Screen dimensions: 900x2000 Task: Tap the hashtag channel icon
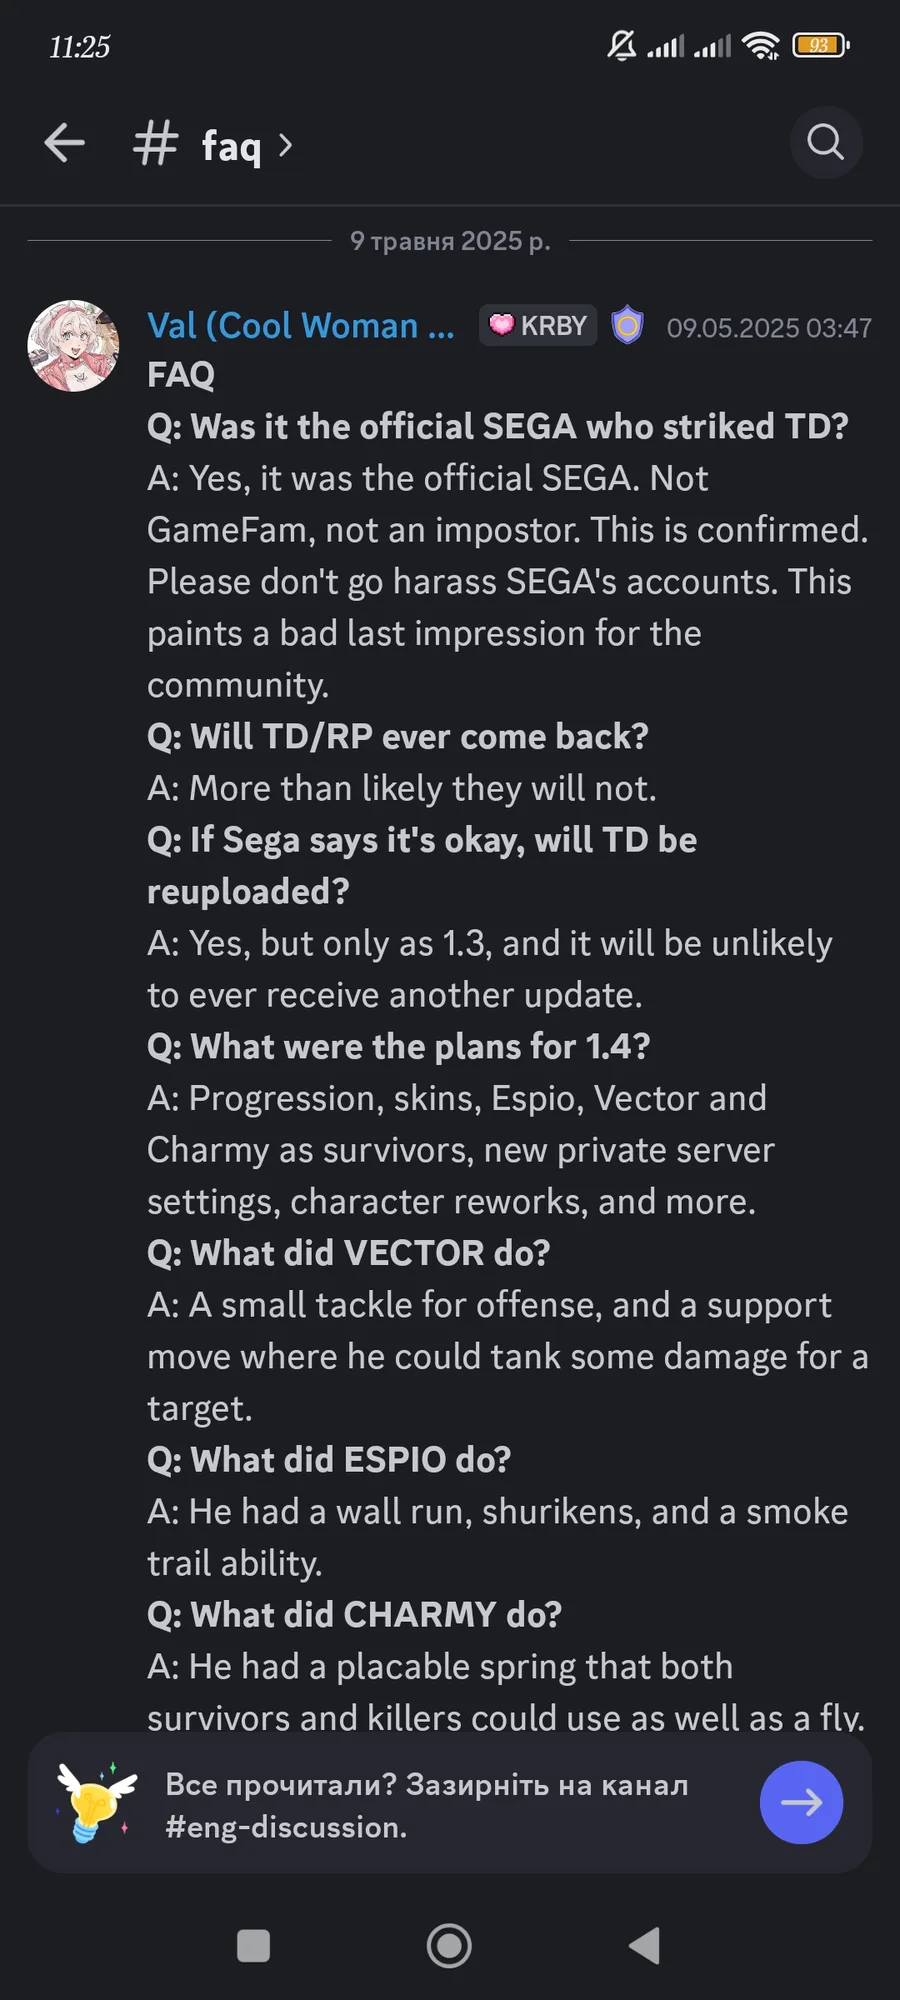[x=155, y=143]
